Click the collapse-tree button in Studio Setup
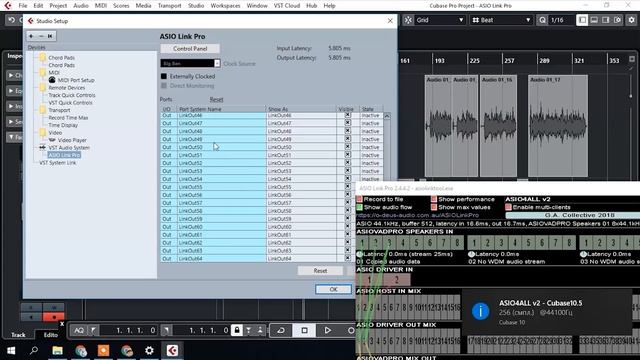Image resolution: width=640 pixels, height=360 pixels. pyautogui.click(x=50, y=36)
